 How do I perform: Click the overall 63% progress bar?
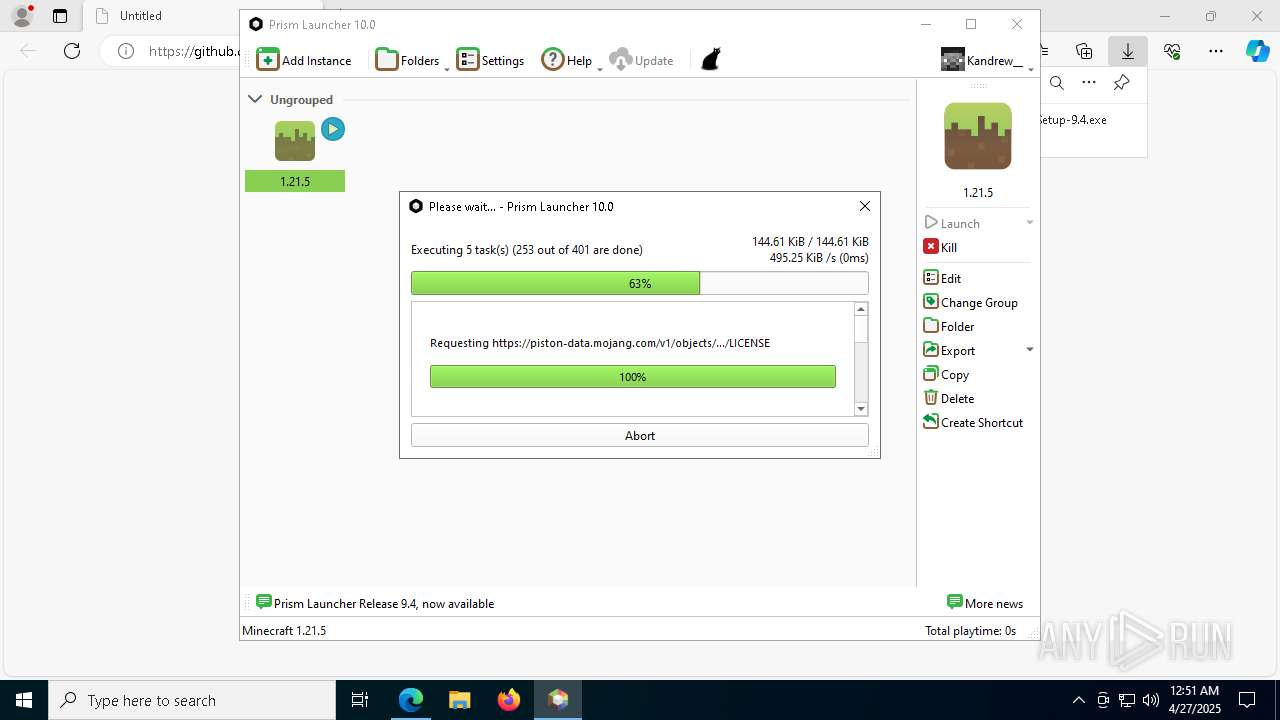[640, 283]
